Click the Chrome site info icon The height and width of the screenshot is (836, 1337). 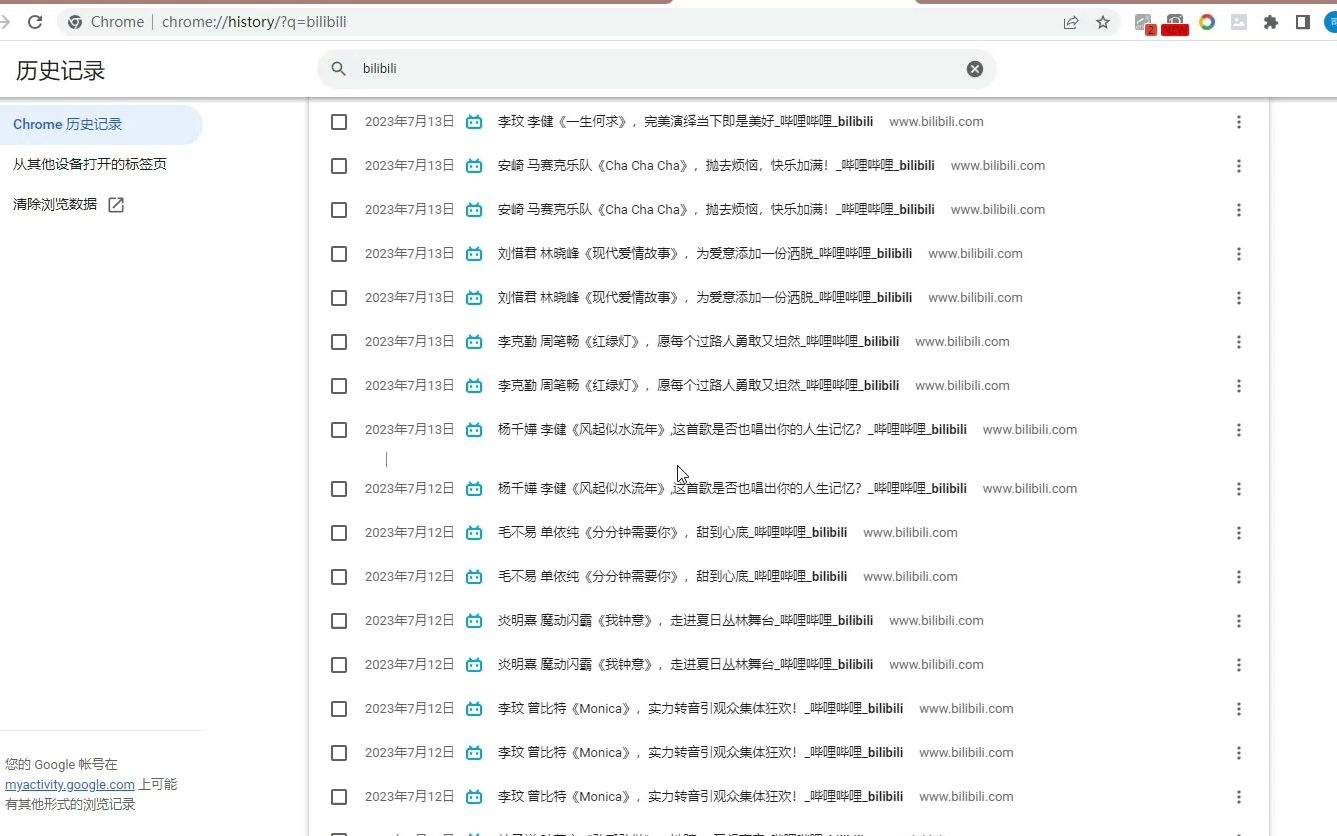[x=75, y=22]
